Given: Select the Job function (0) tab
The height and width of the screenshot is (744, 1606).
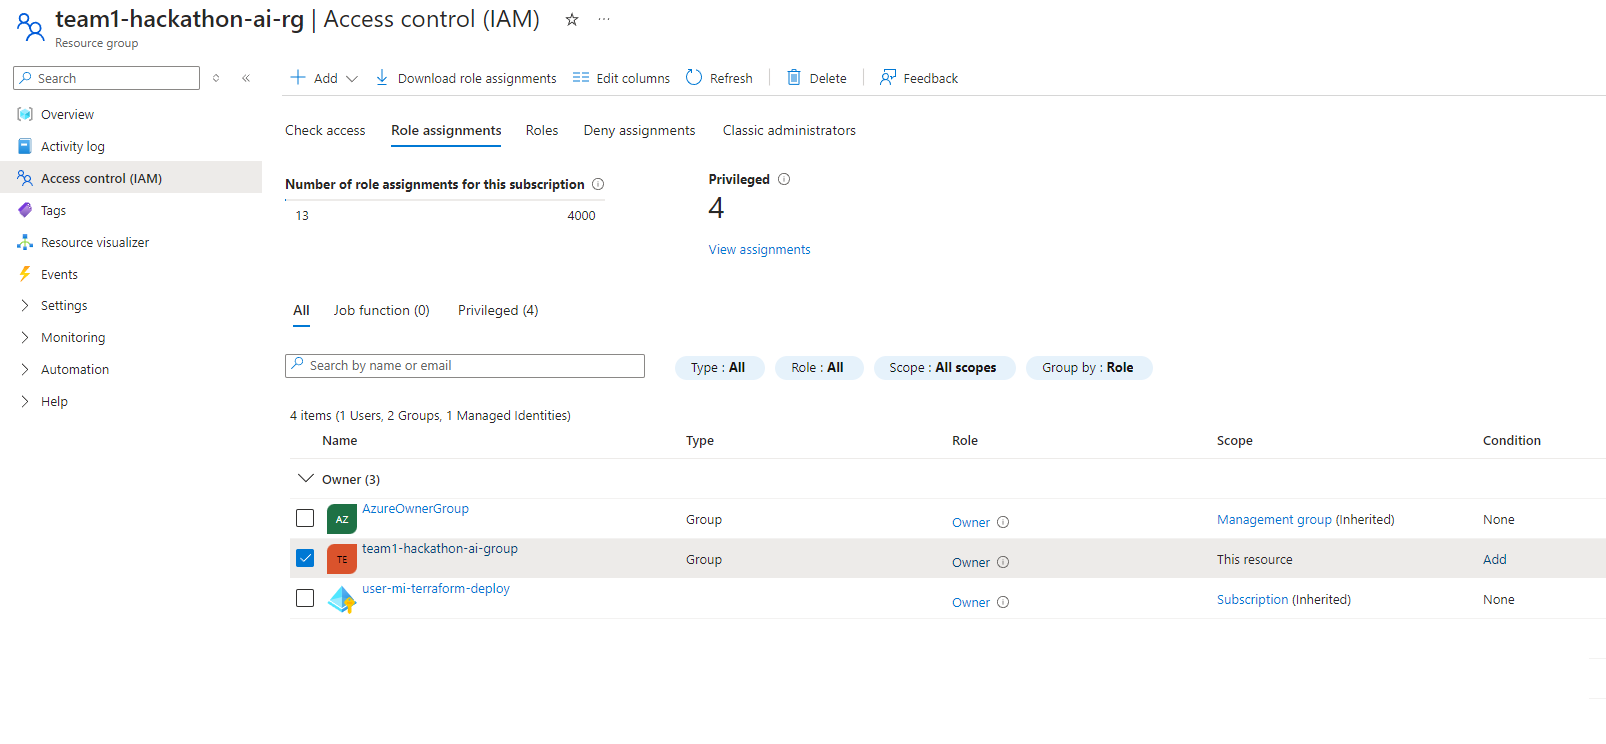Looking at the screenshot, I should coord(382,310).
